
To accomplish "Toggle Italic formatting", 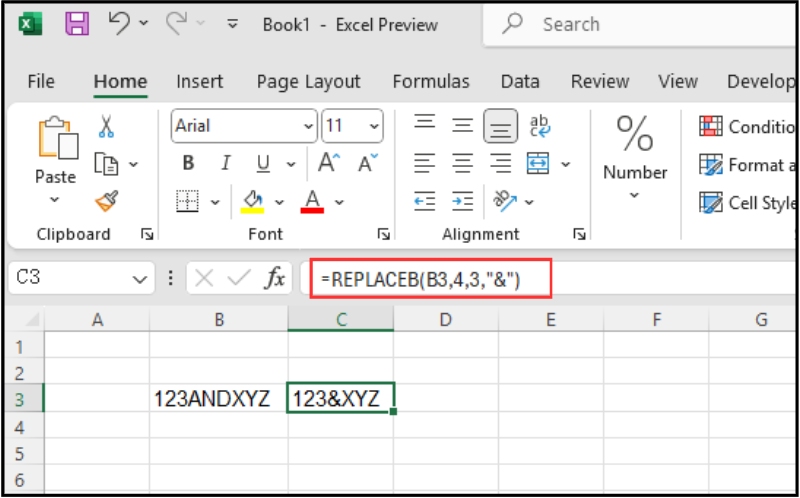I will point(225,164).
